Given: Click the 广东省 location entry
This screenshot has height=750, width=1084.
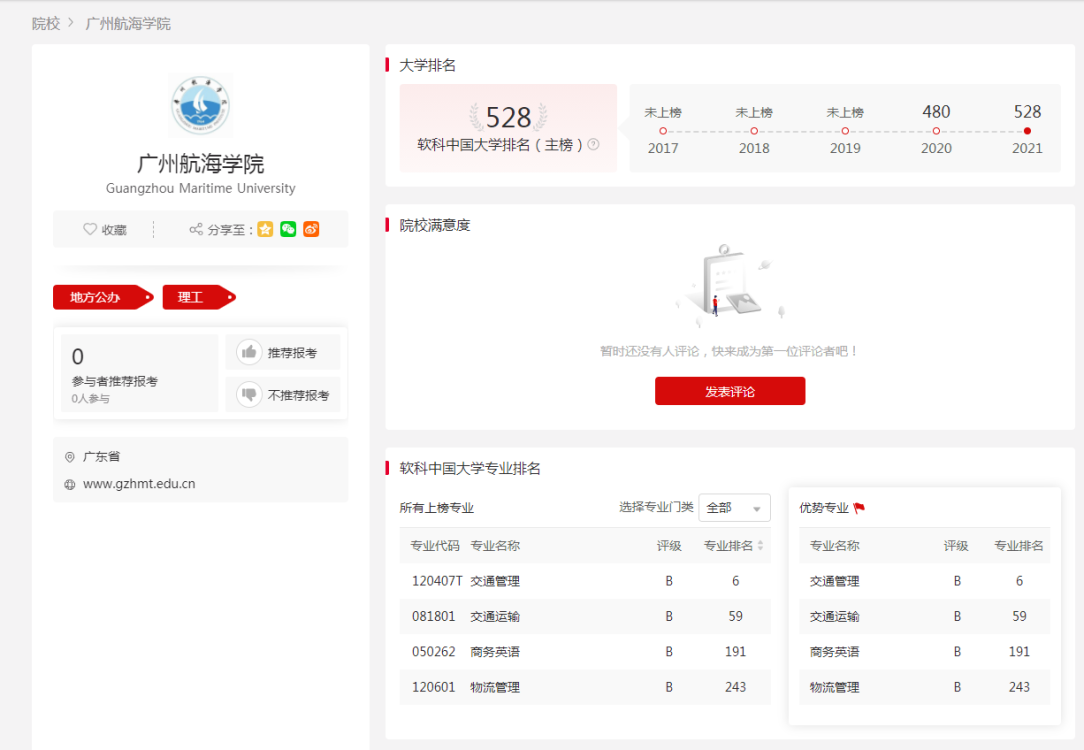Looking at the screenshot, I should 101,457.
